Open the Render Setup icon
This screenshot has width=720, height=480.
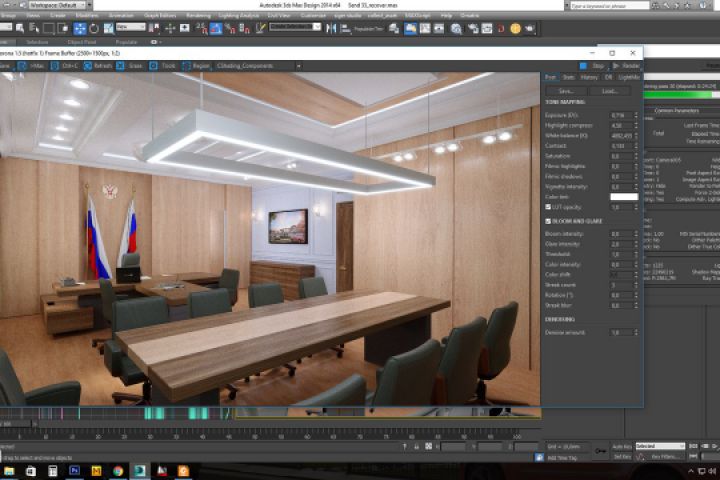point(472,28)
